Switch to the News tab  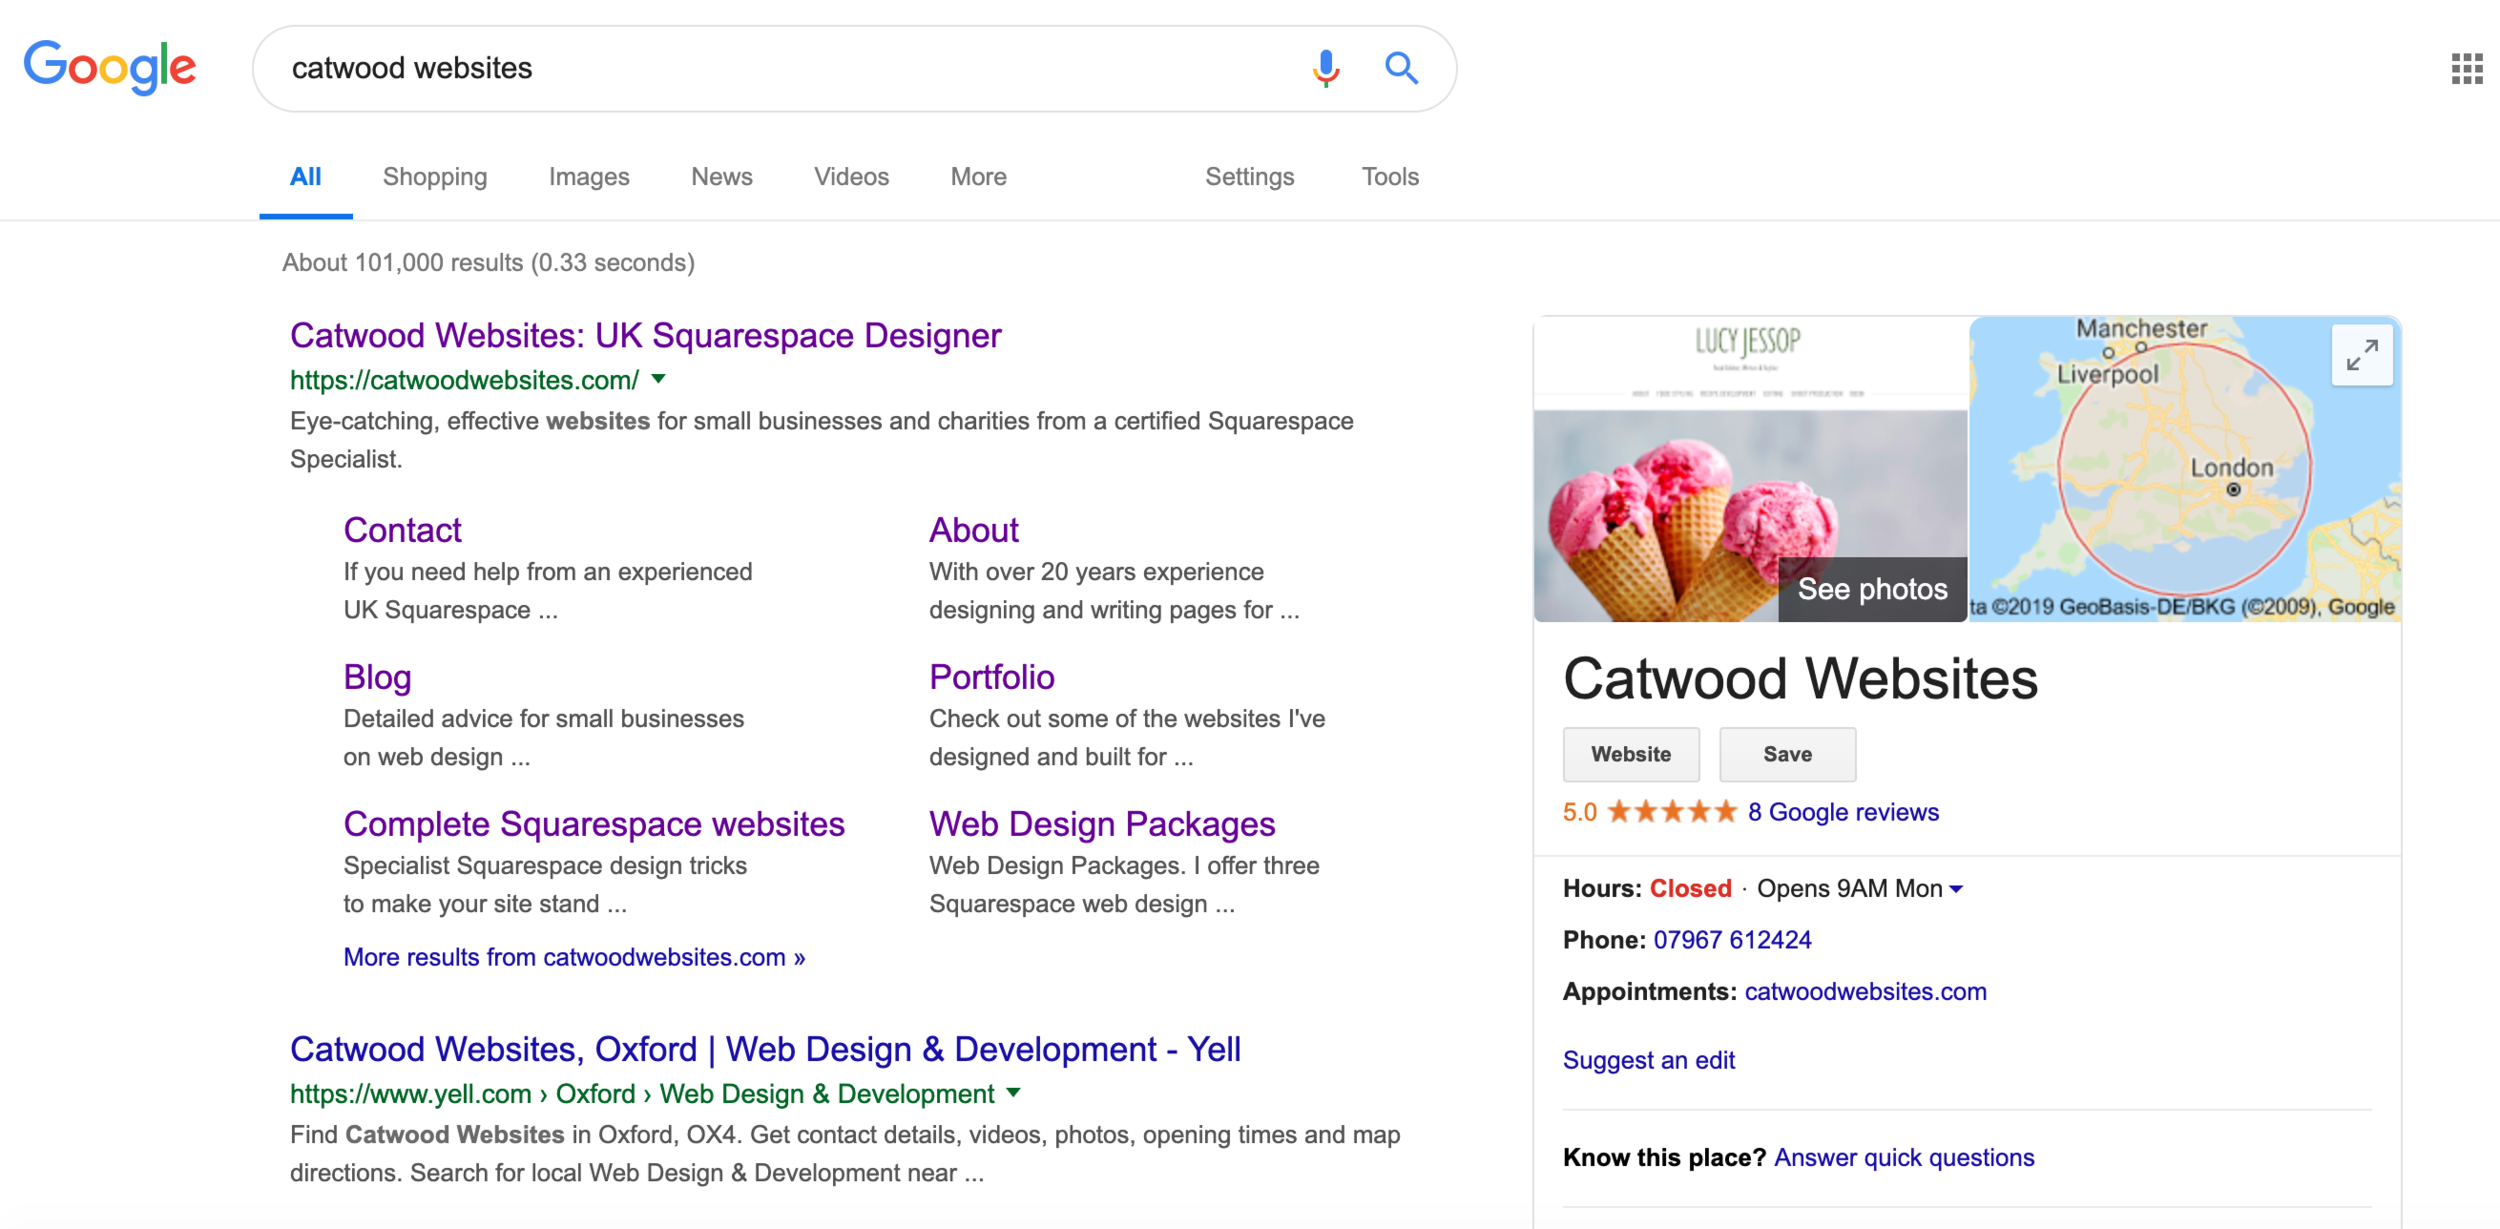pos(722,177)
